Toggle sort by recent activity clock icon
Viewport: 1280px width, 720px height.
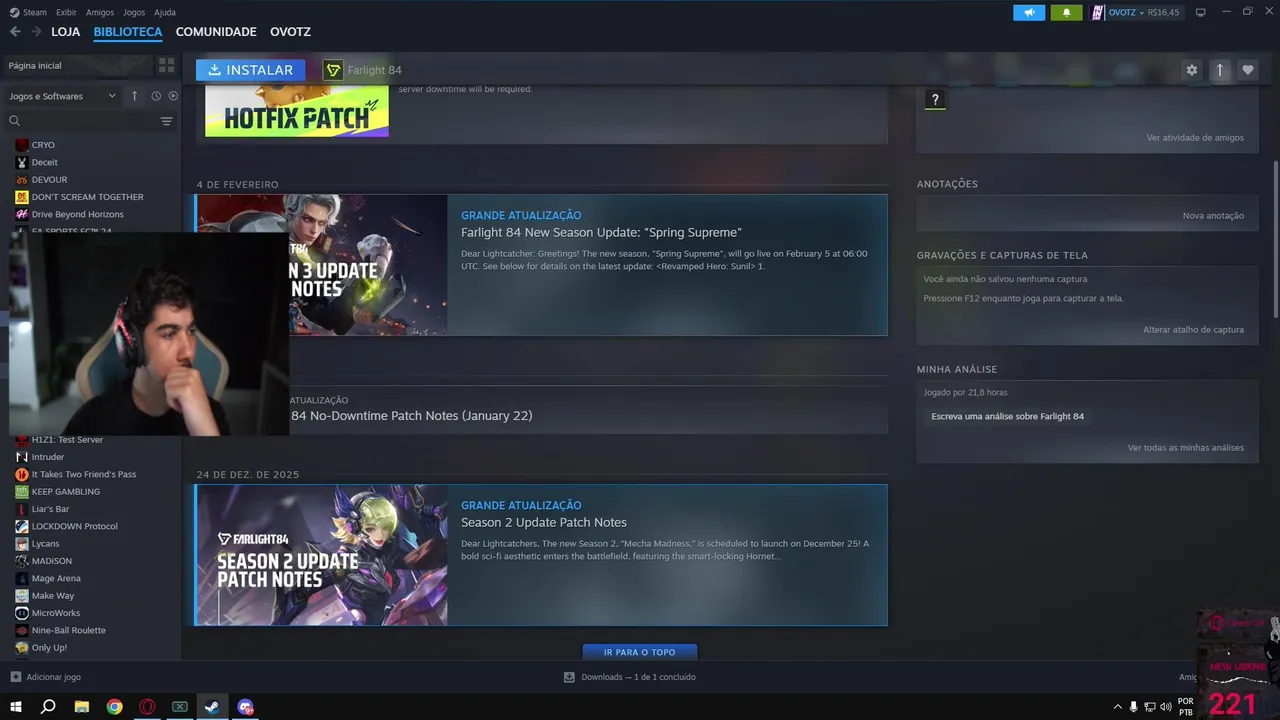coord(156,96)
